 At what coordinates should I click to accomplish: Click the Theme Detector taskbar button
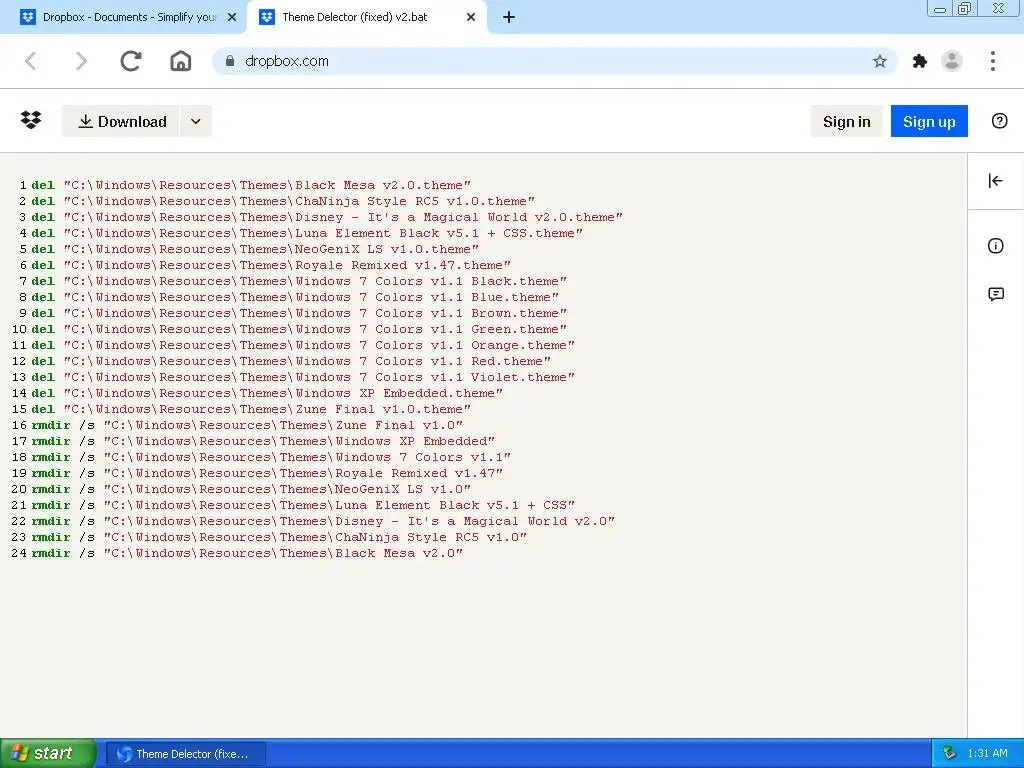[x=185, y=754]
